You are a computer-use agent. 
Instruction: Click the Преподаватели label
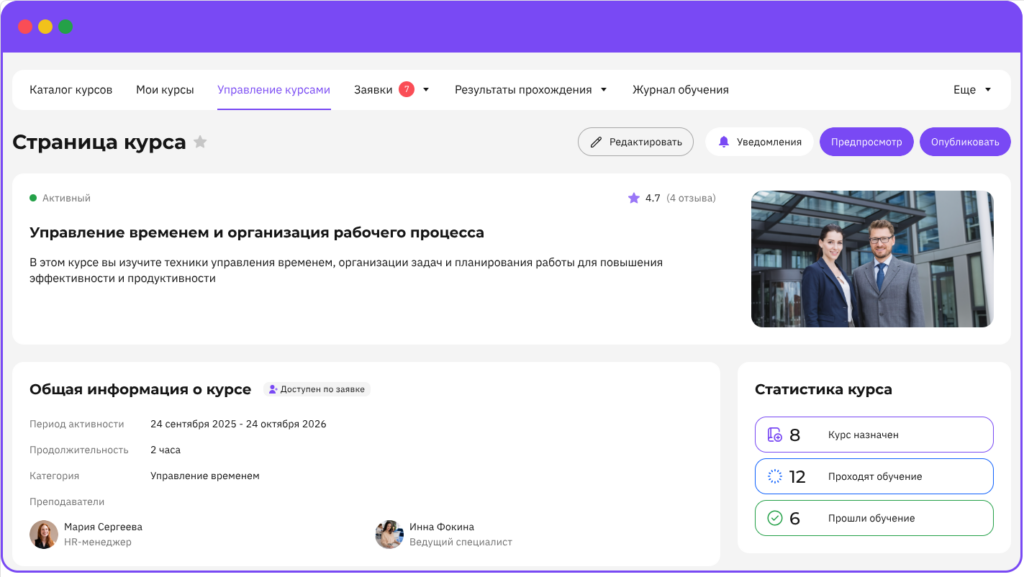[67, 502]
